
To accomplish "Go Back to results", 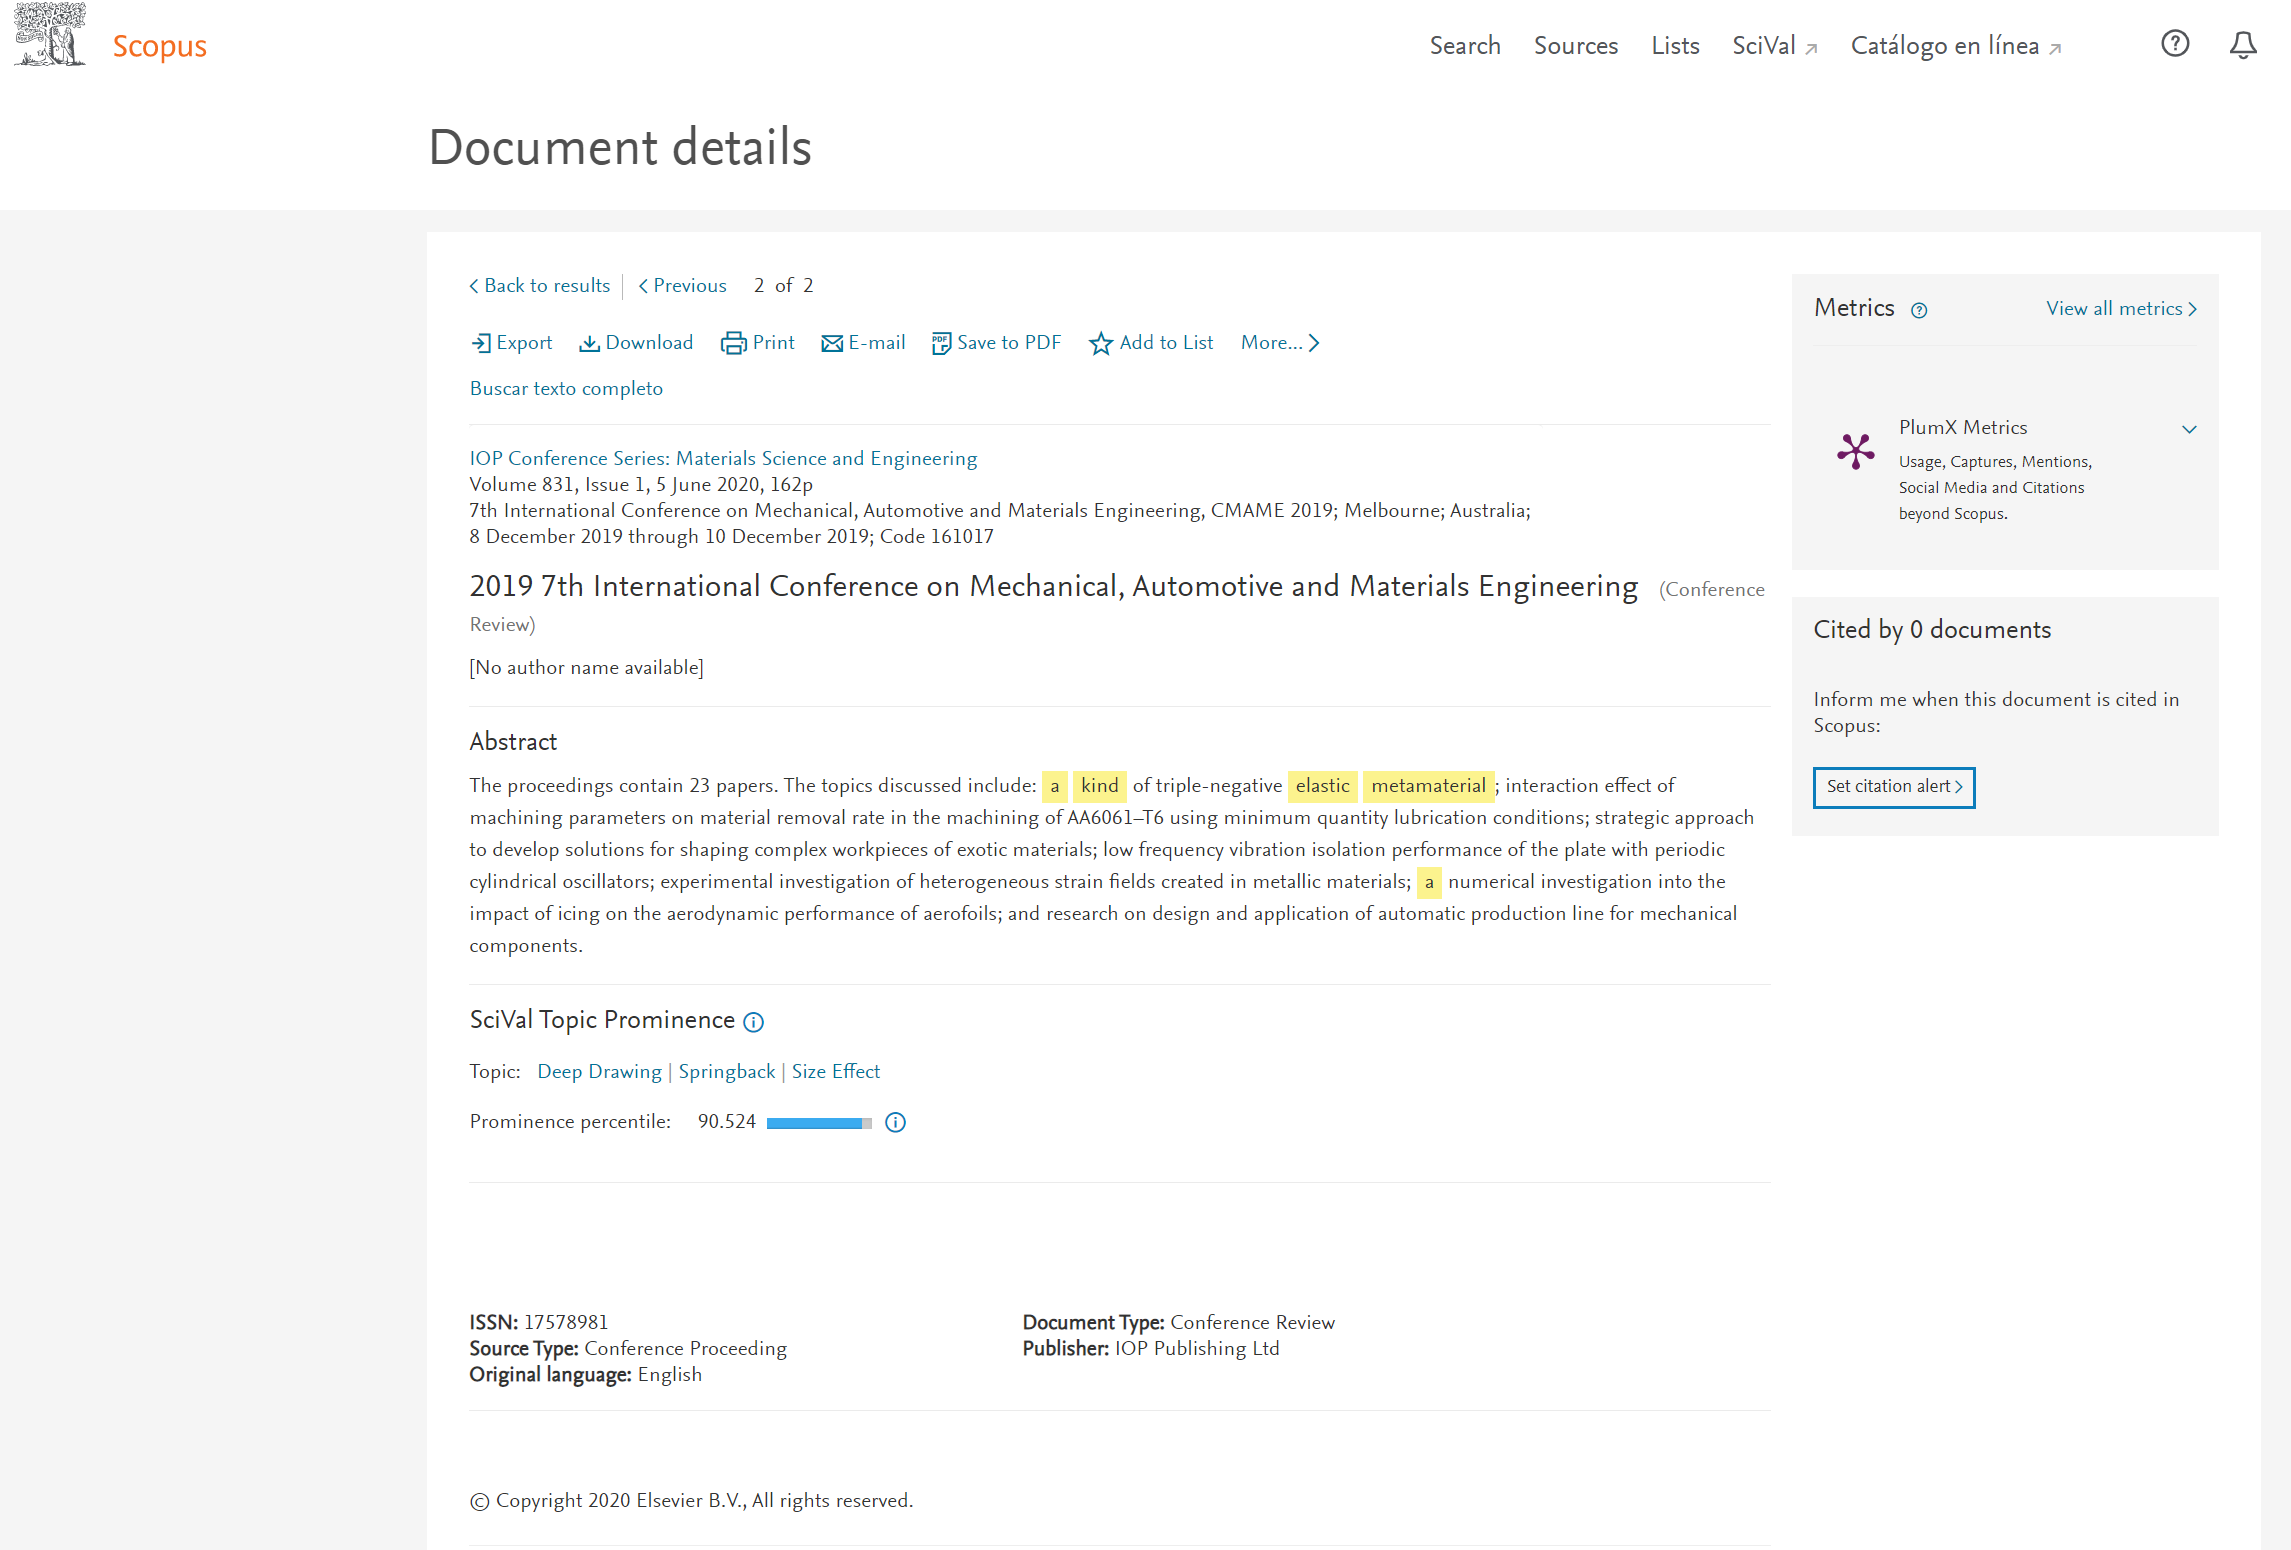I will (540, 285).
